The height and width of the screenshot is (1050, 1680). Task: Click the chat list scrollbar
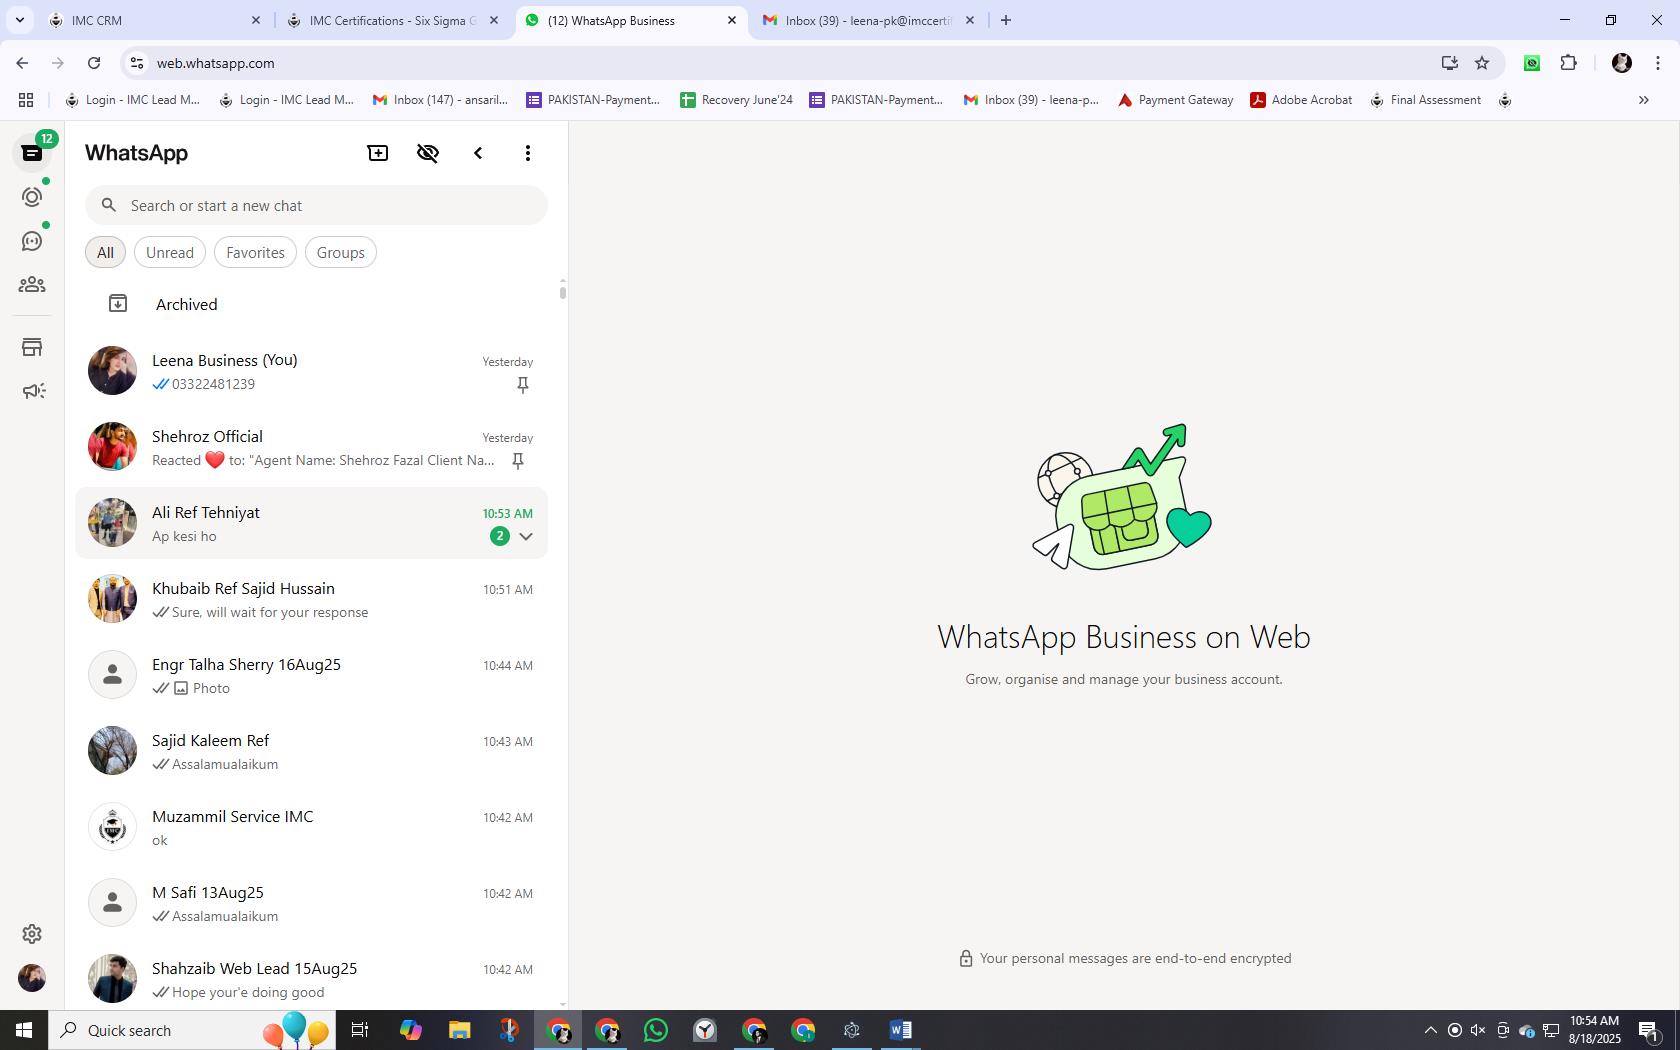tap(563, 292)
